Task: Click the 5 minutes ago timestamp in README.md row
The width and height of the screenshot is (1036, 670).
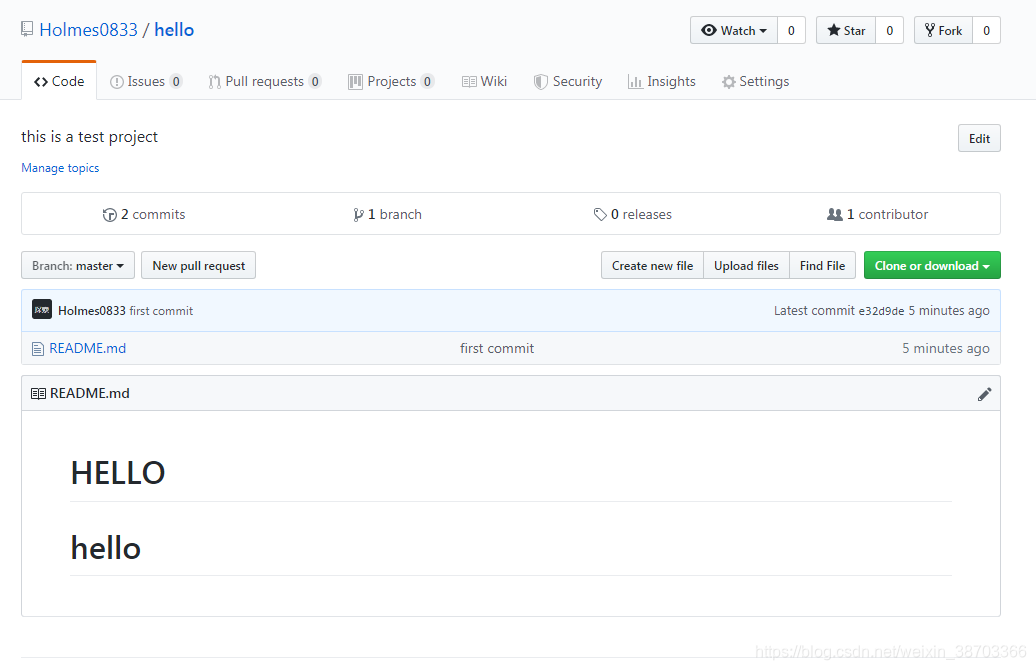Action: [x=946, y=348]
